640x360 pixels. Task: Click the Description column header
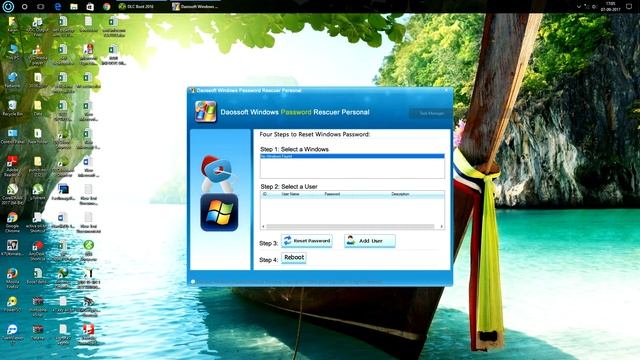(400, 194)
